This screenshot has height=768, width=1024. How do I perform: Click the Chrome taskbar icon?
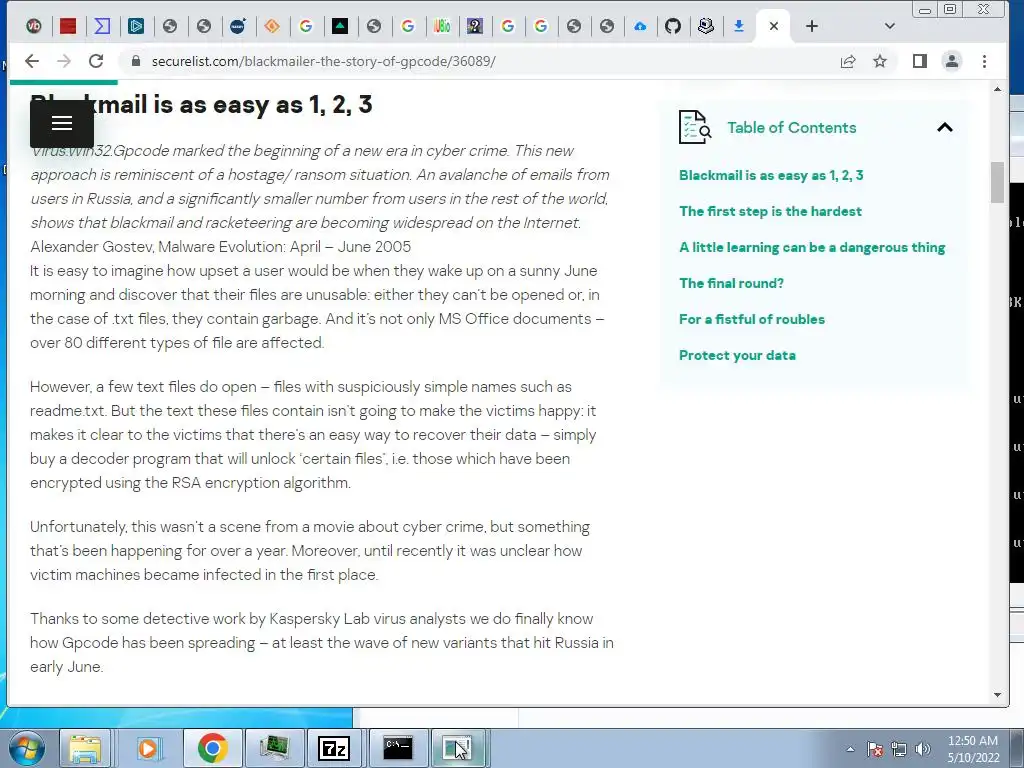213,748
